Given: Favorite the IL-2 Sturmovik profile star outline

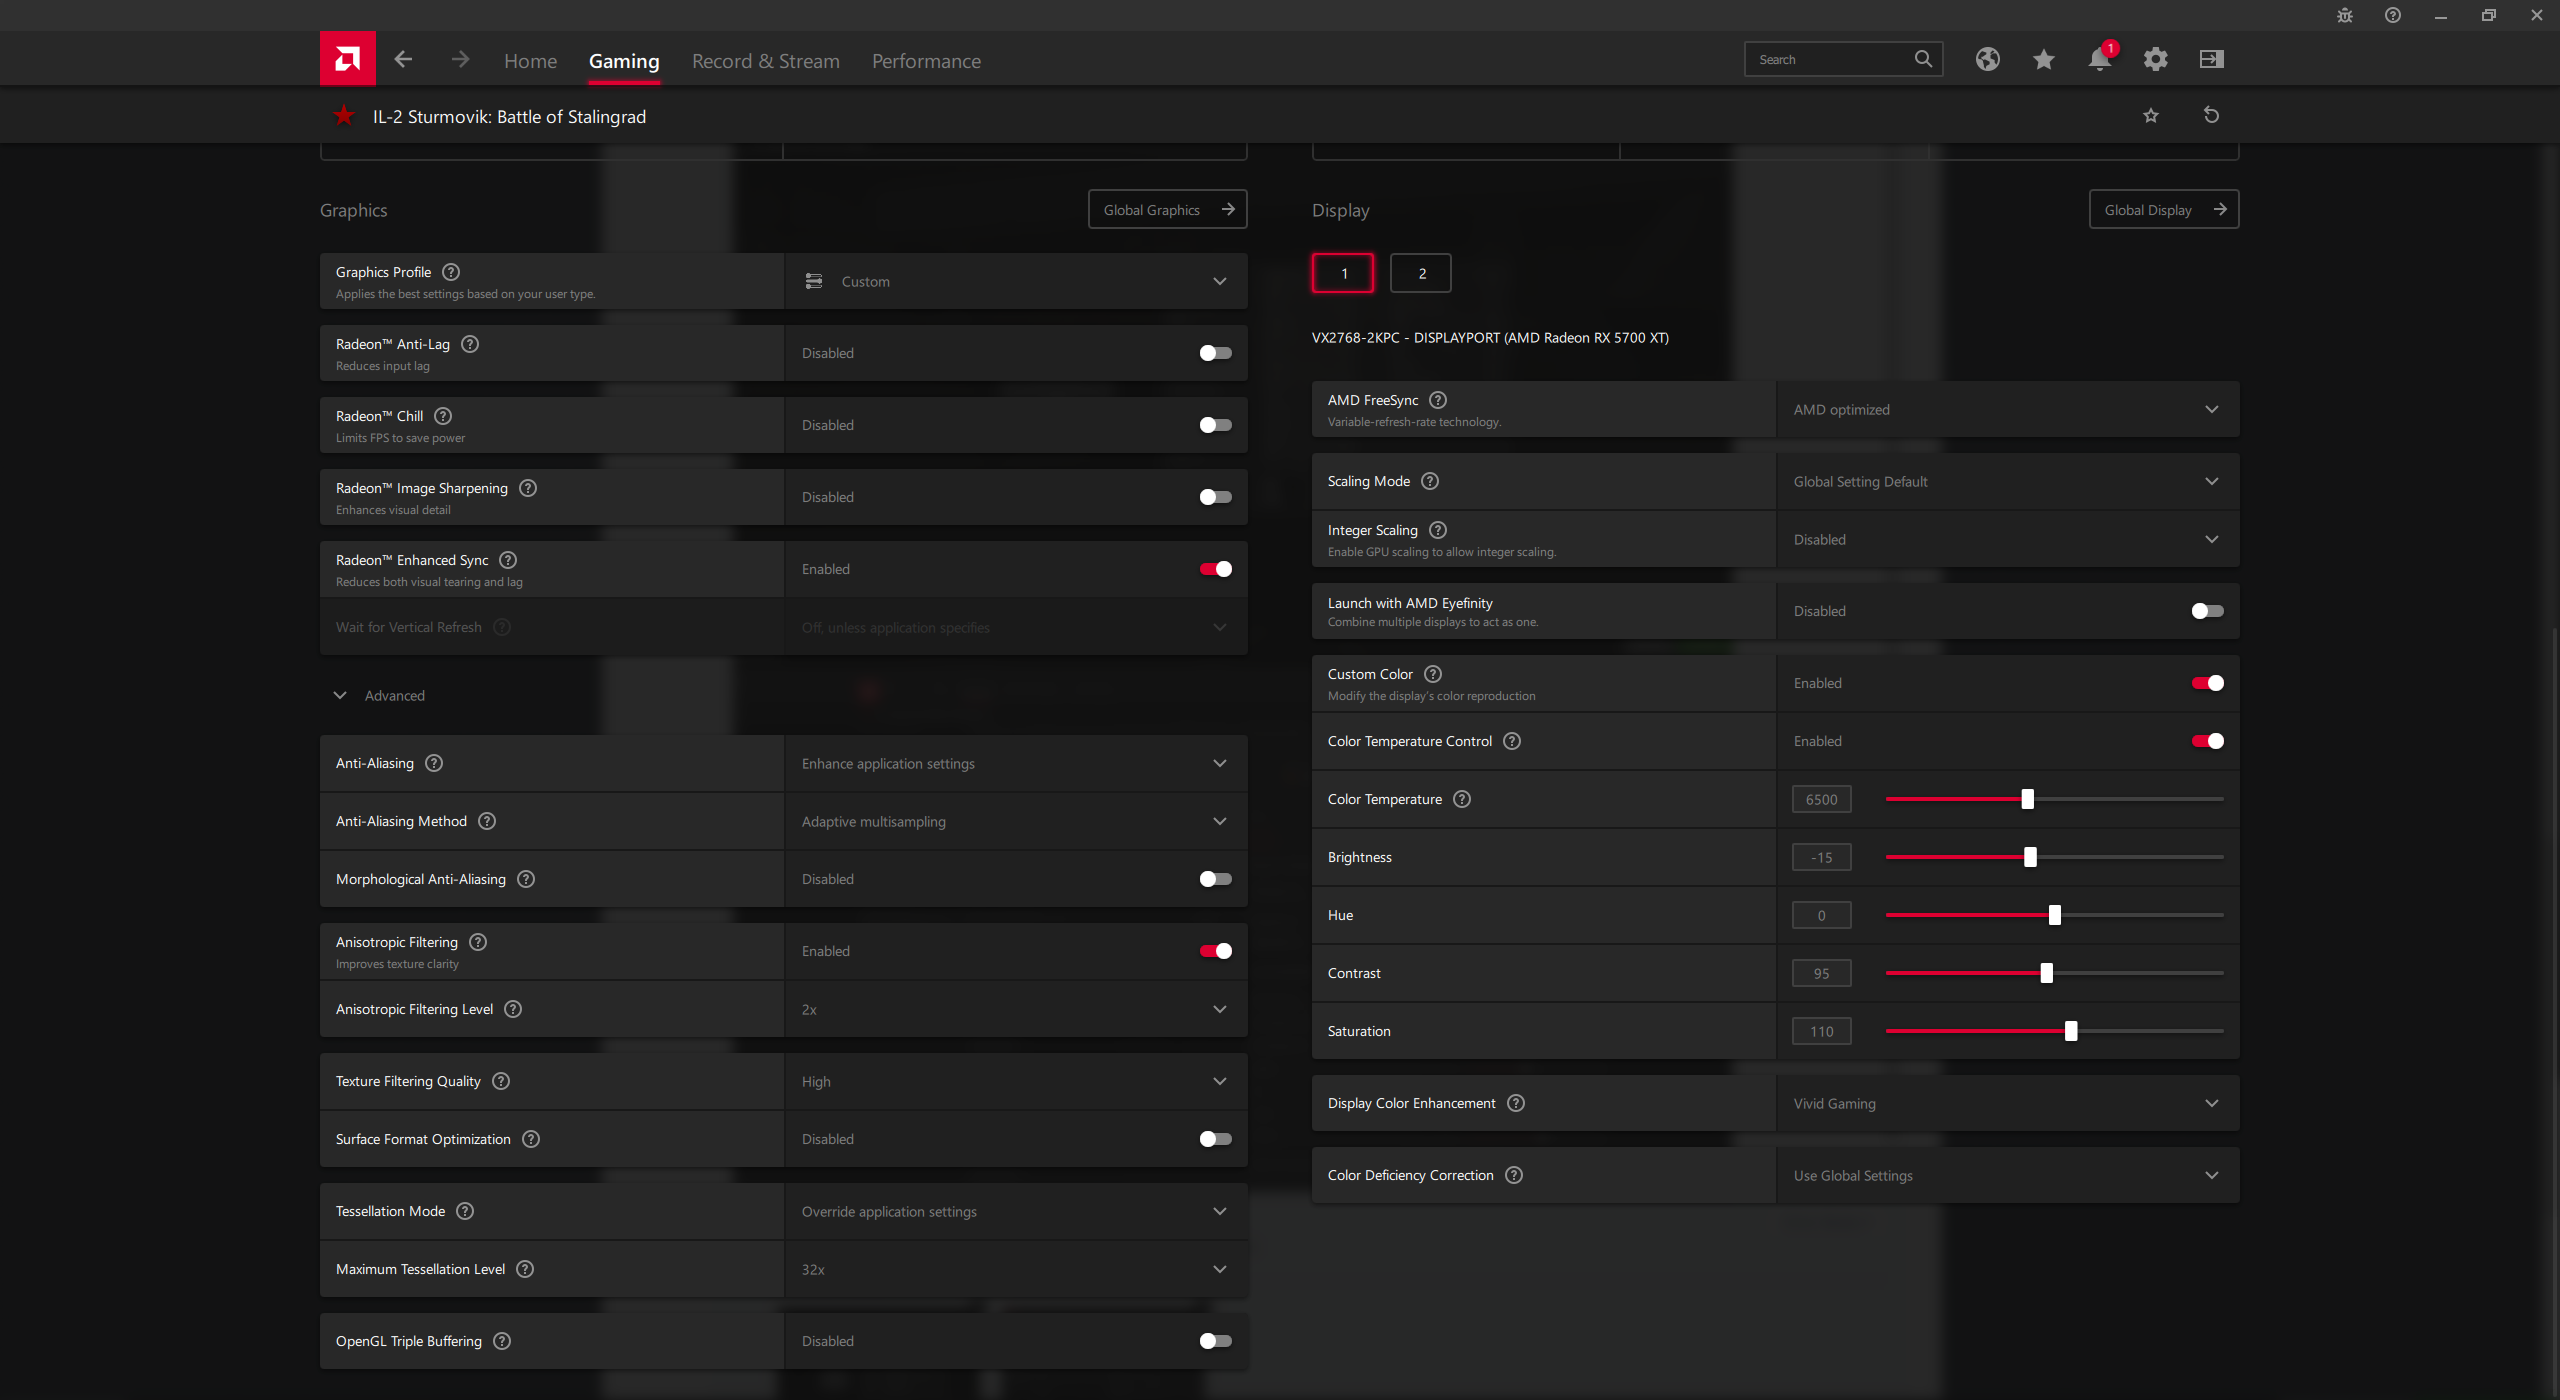Looking at the screenshot, I should [2151, 116].
